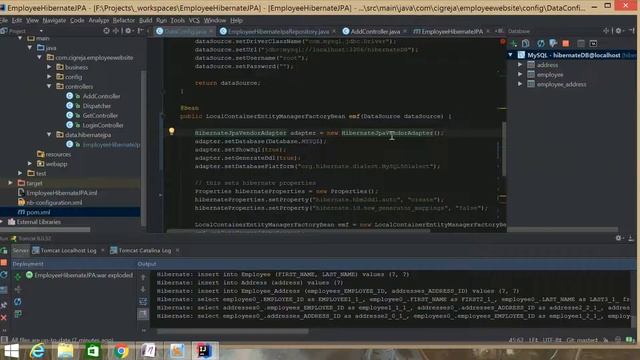Click the green deploy-all arrows icon in Deployment
The image size is (640, 360).
pos(18,278)
